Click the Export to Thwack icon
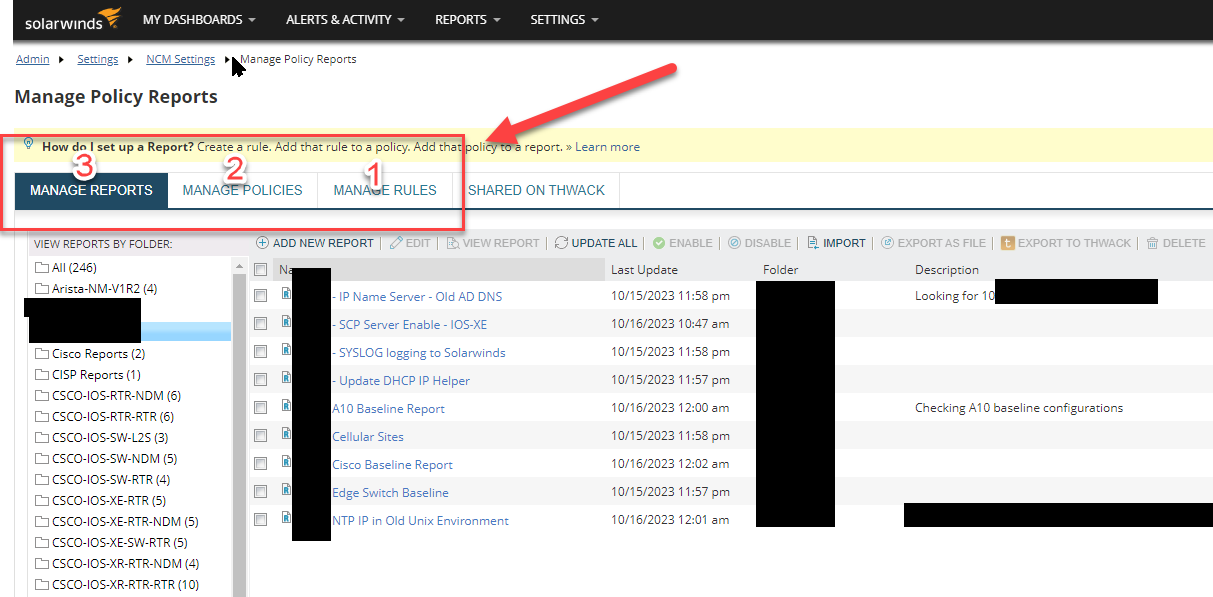 1008,243
